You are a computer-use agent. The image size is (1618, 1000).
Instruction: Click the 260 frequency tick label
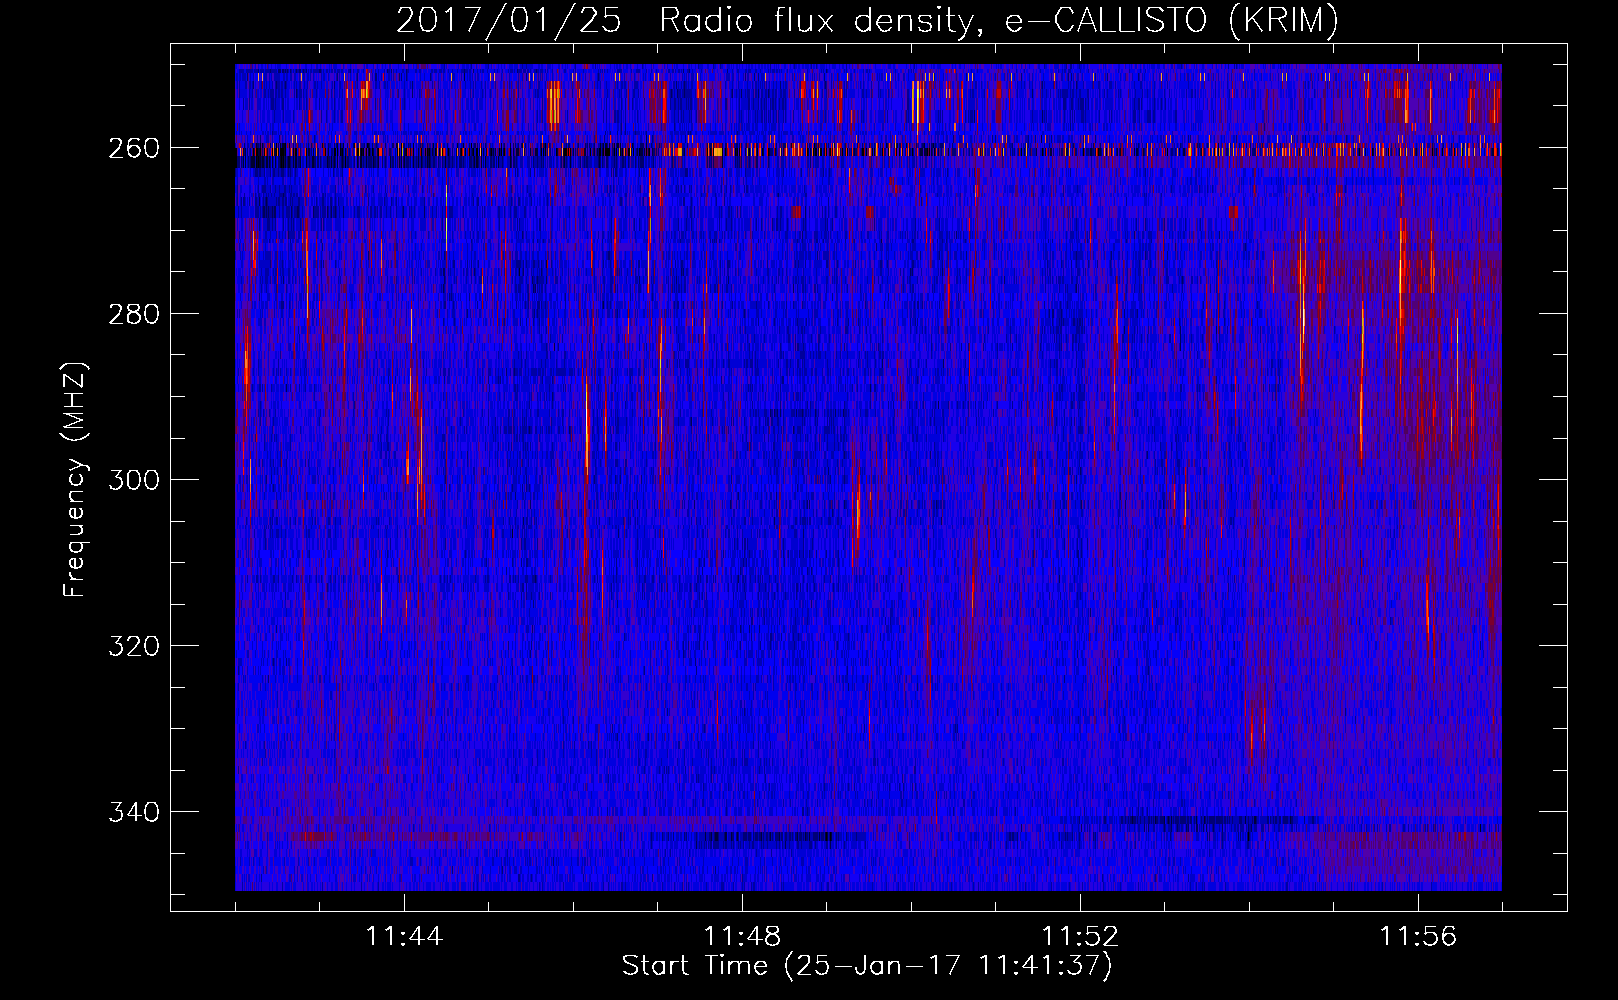point(134,148)
